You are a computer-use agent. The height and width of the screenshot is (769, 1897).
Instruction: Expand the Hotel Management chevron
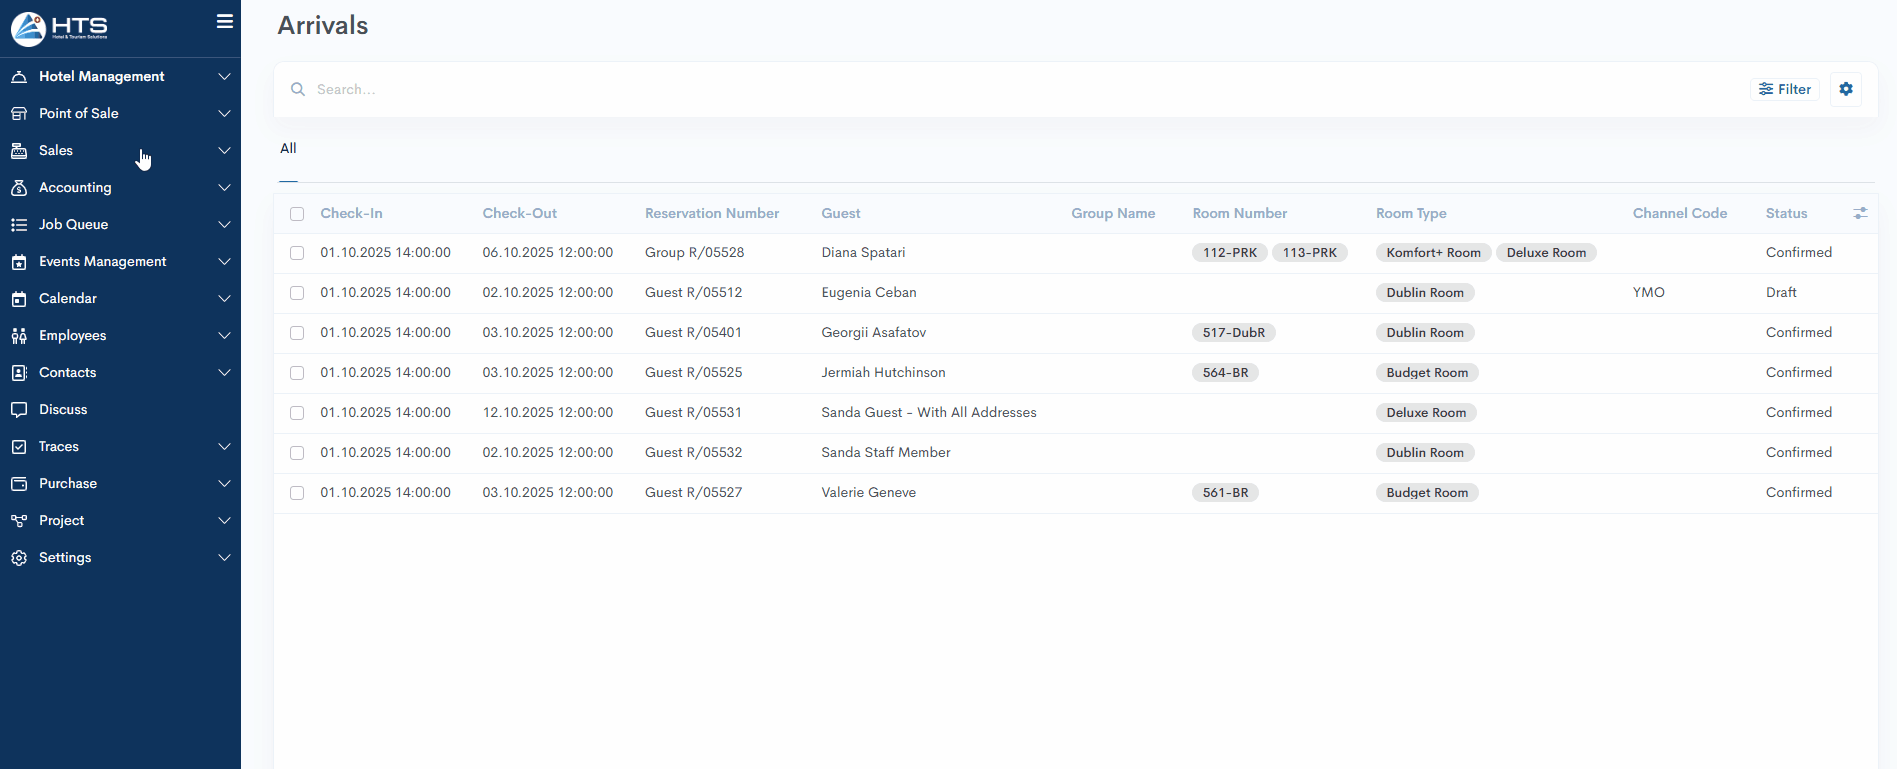(224, 77)
